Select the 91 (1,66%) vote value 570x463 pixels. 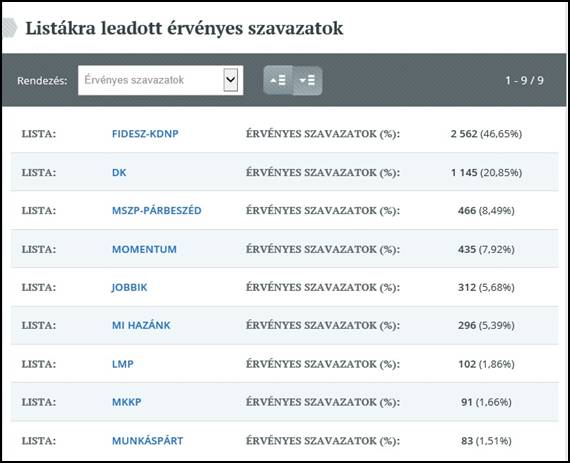486,402
